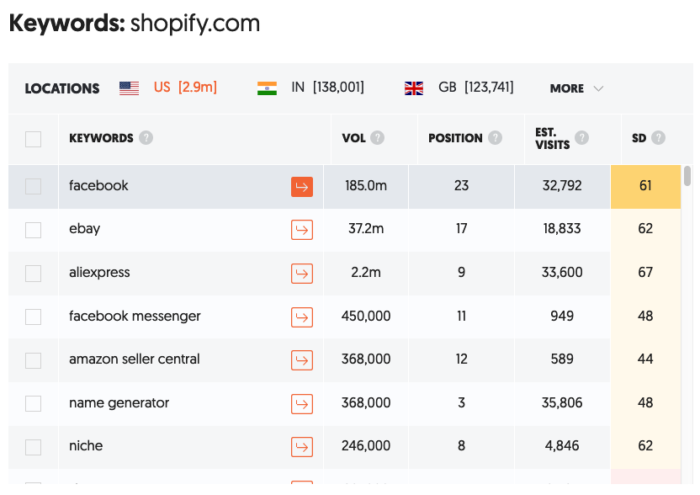Toggle the select-all keywords checkbox

[33, 139]
